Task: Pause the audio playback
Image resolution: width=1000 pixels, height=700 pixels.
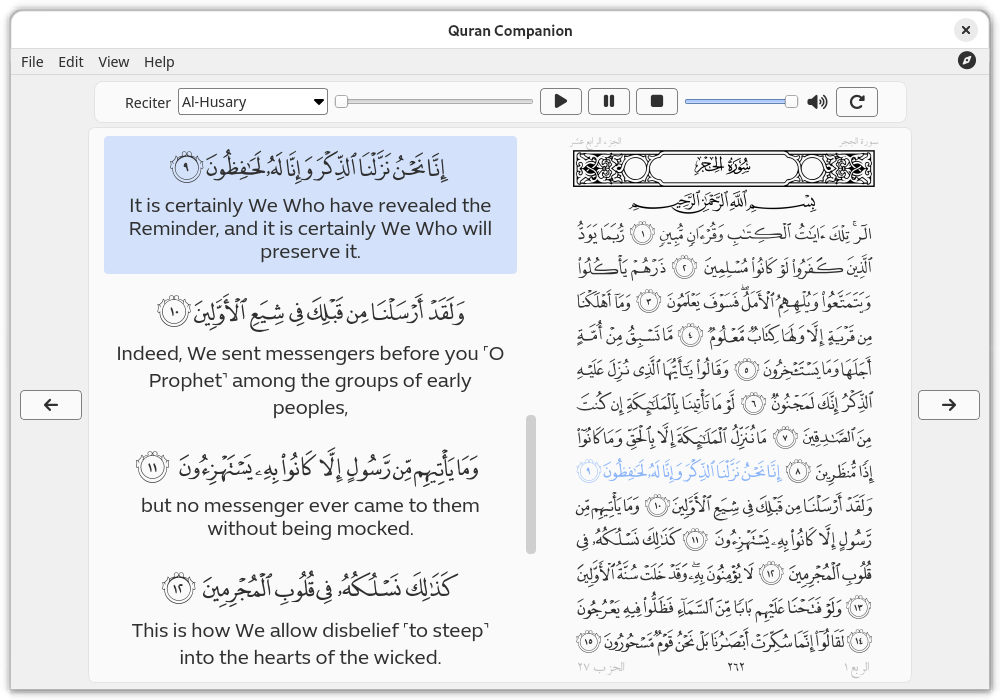Action: (x=609, y=101)
